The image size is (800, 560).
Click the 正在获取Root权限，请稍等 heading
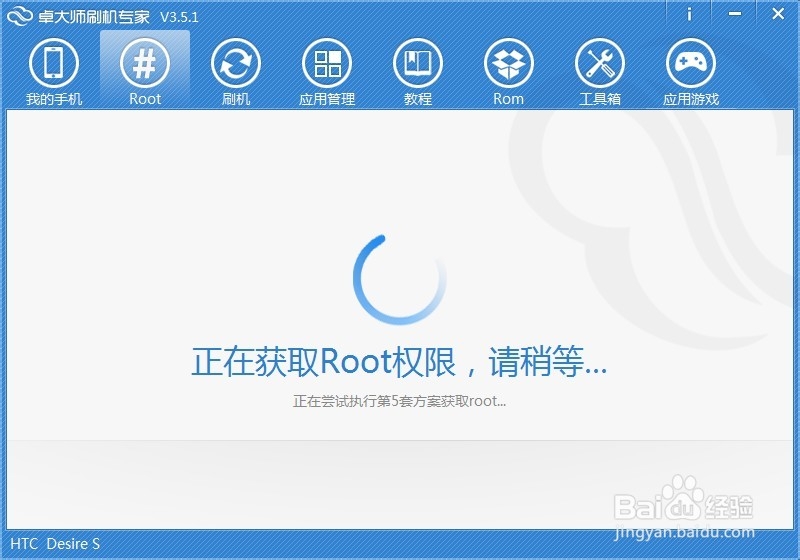pos(399,362)
